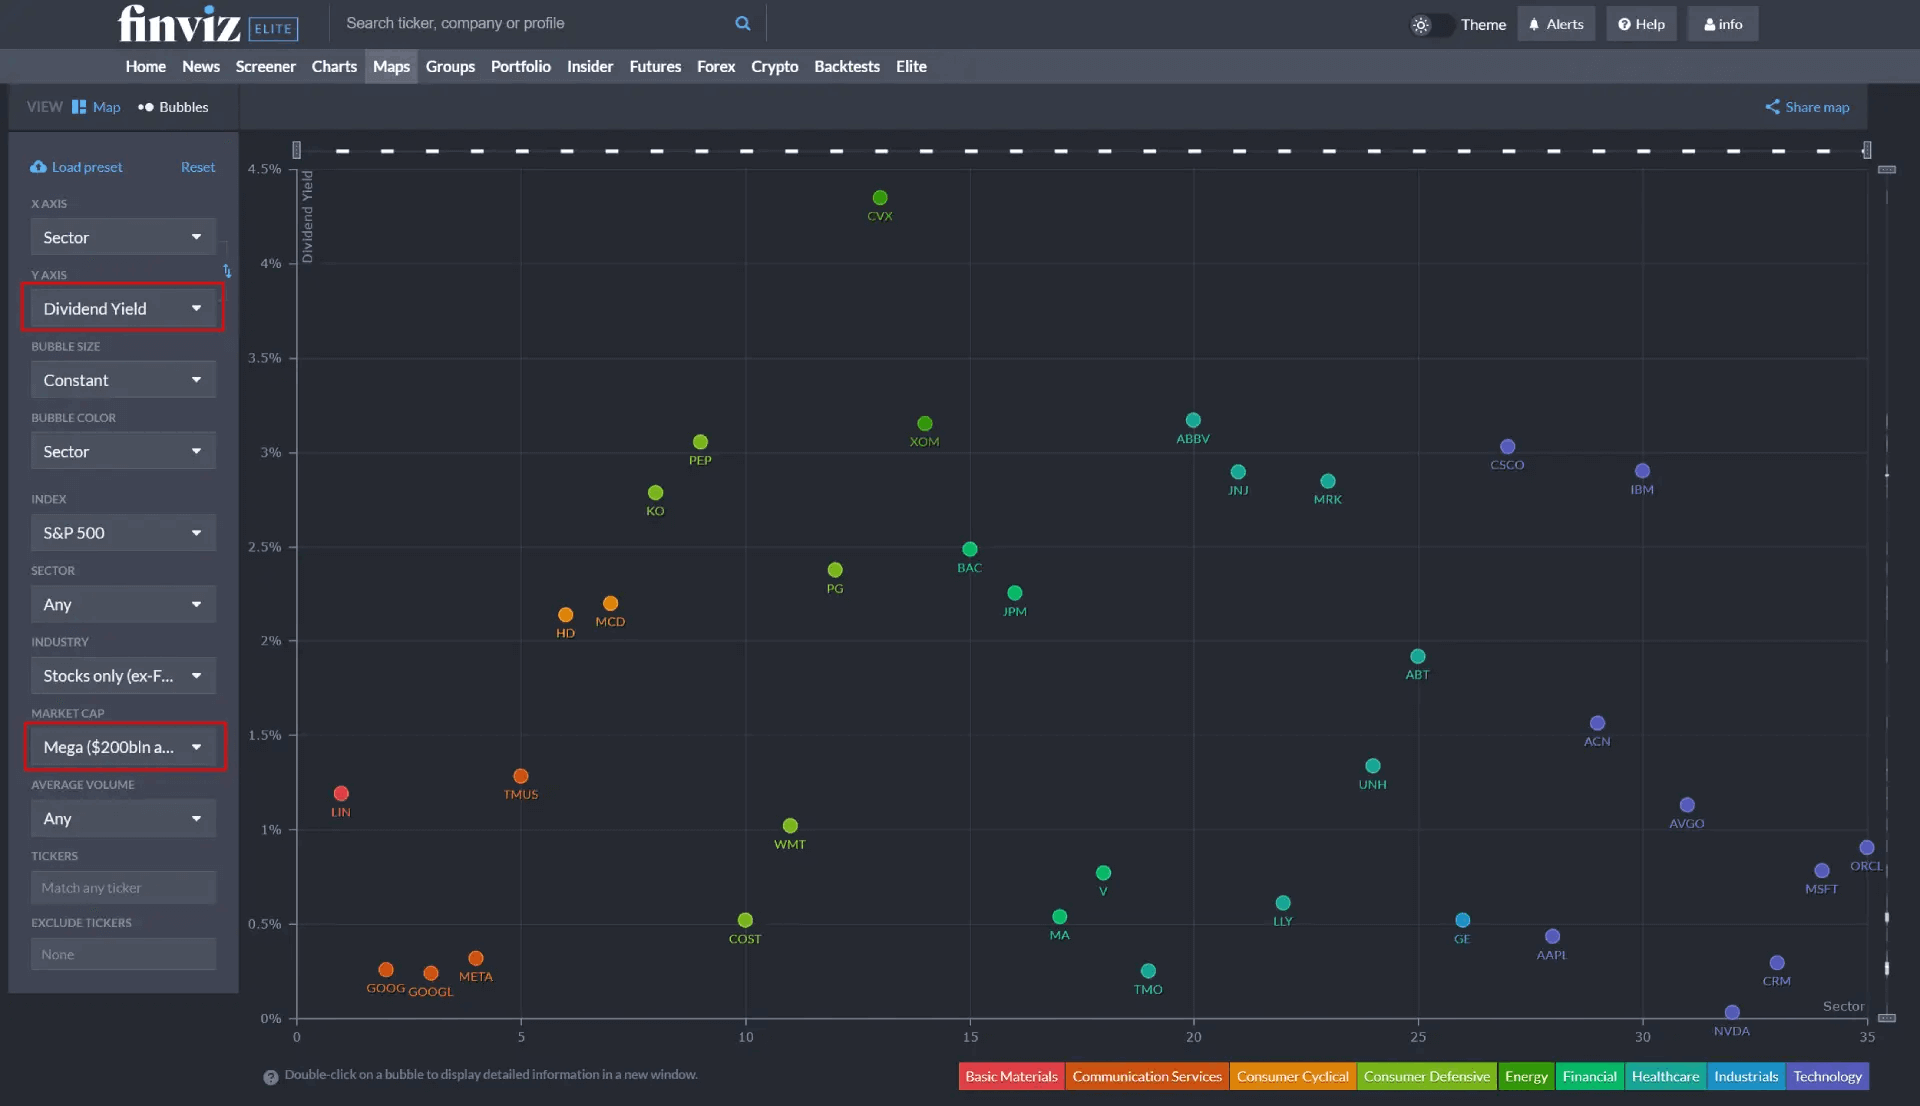This screenshot has height=1106, width=1920.
Task: Open the News section
Action: tap(201, 66)
